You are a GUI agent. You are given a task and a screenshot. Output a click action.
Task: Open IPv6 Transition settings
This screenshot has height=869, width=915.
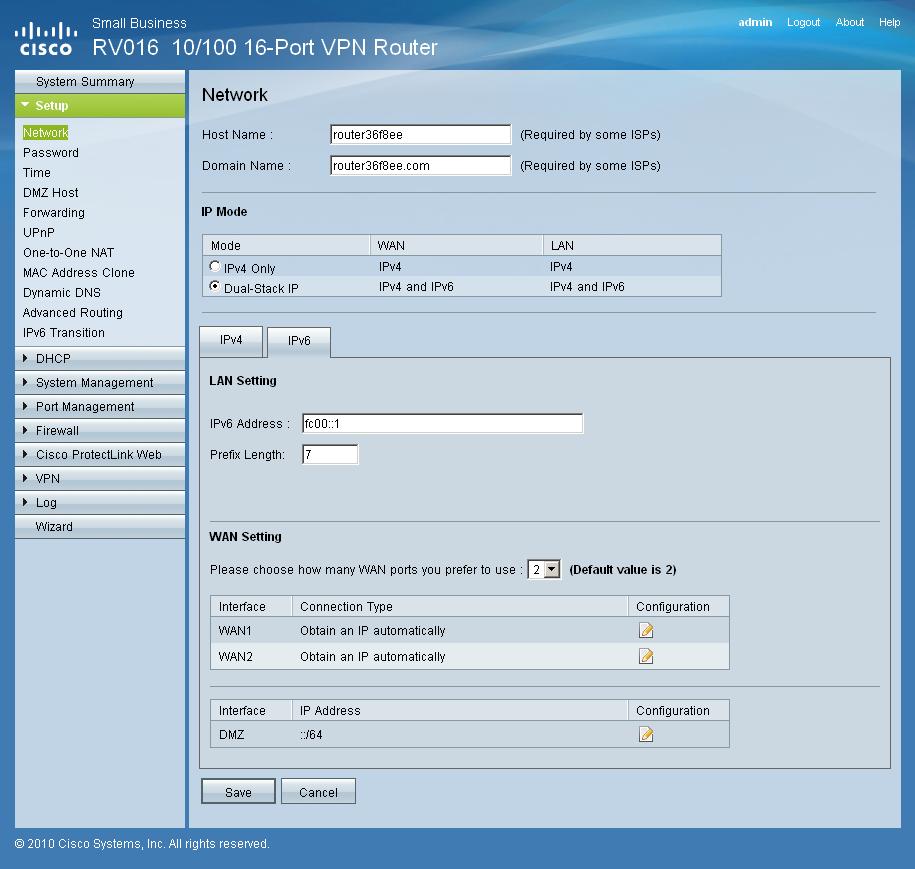tap(64, 333)
